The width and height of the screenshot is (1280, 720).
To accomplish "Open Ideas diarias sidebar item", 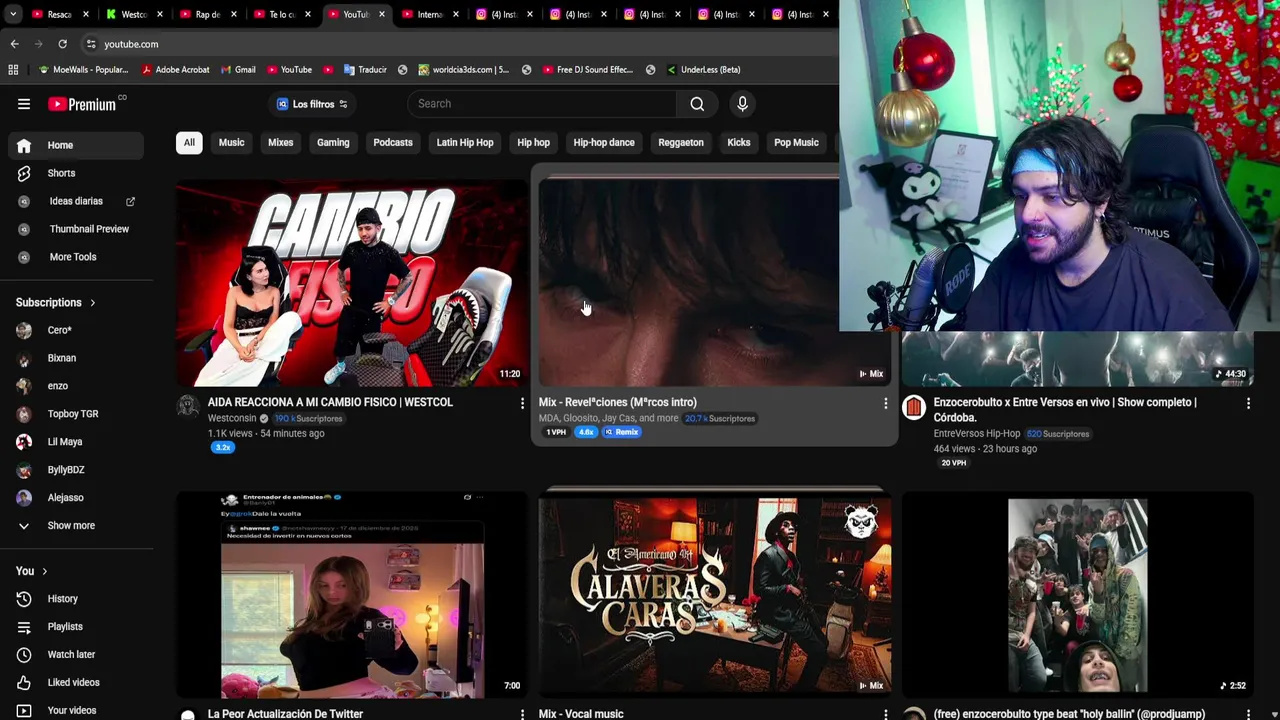I will pyautogui.click(x=76, y=201).
